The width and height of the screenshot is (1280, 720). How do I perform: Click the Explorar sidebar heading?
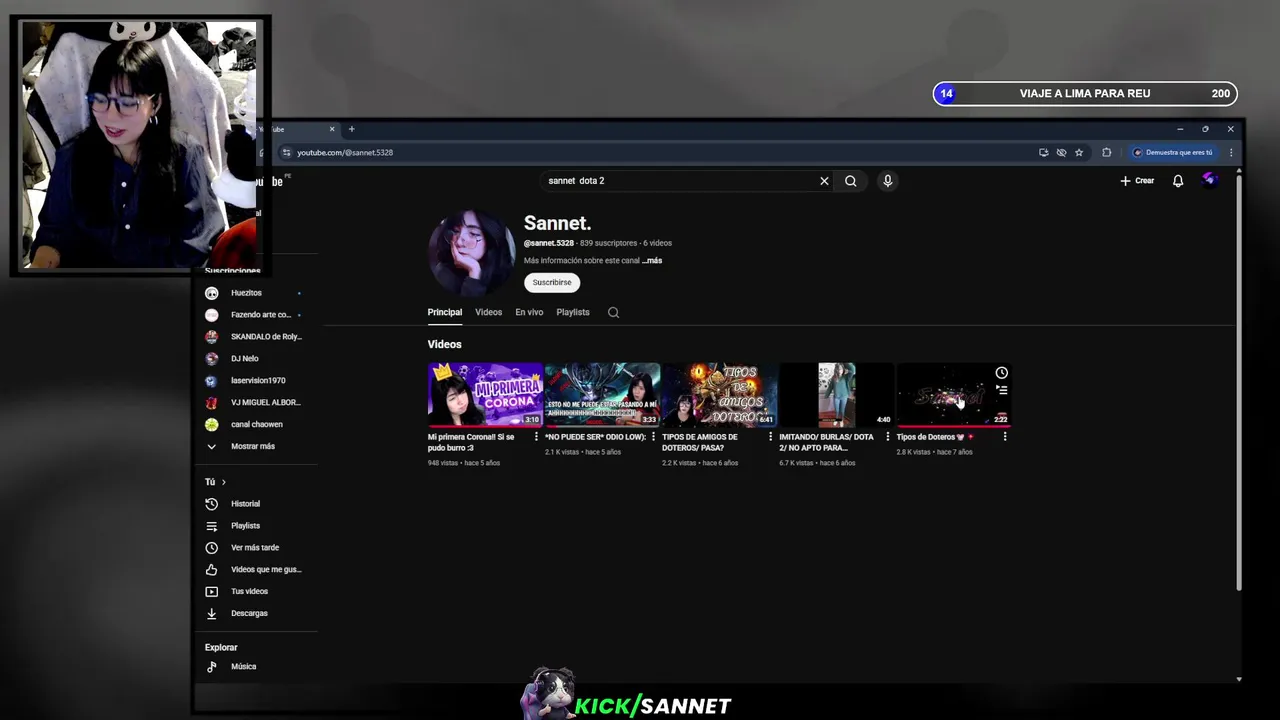pyautogui.click(x=221, y=648)
